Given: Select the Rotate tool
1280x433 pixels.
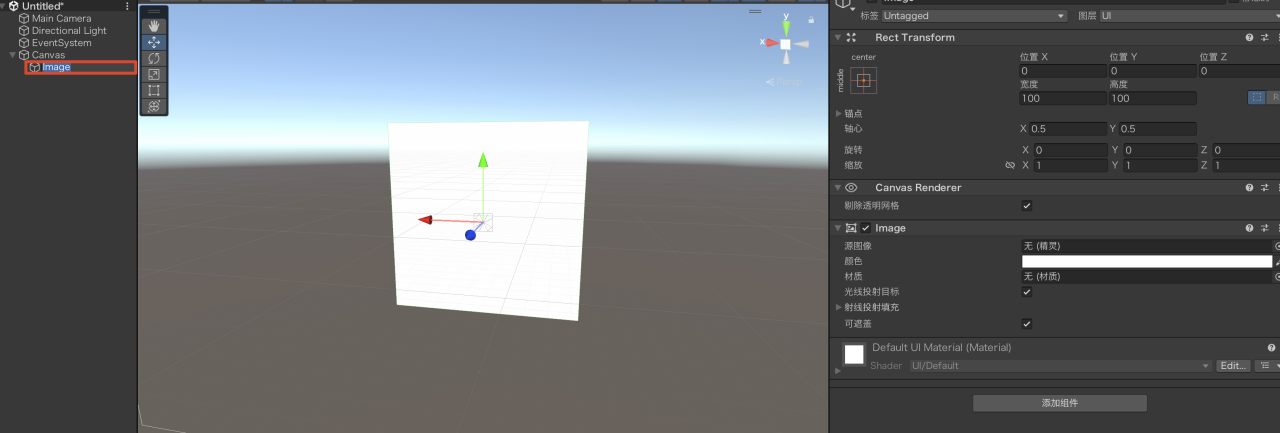Looking at the screenshot, I should (x=153, y=58).
